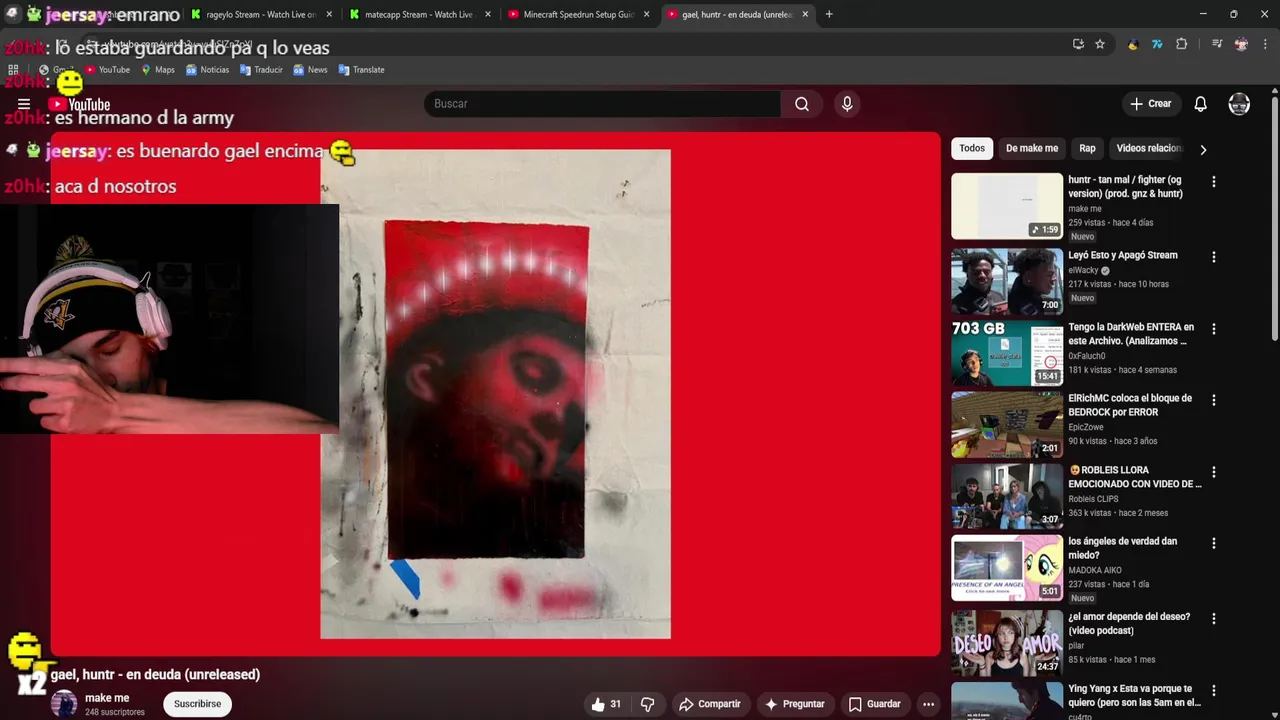
Task: Open the apps grid in bookmarks bar
Action: (x=13, y=70)
